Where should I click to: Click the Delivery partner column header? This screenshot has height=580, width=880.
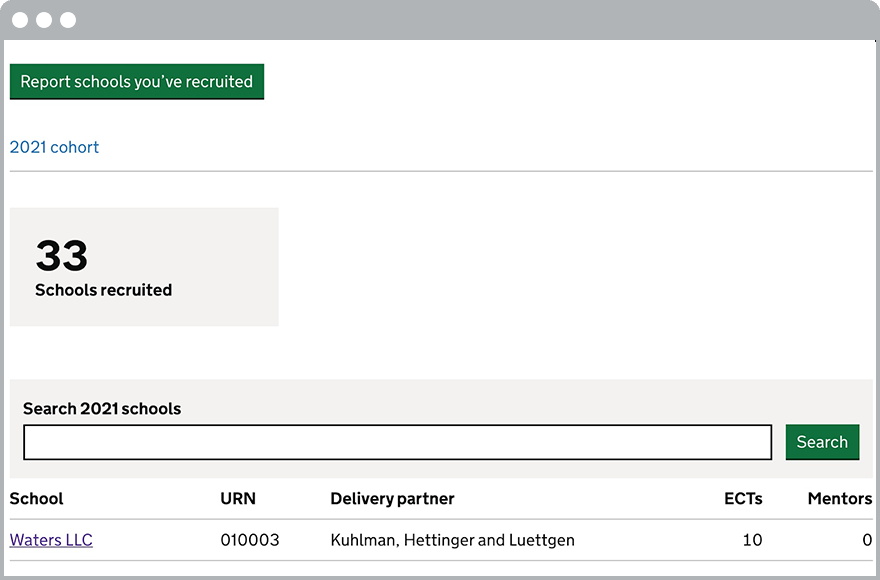click(x=392, y=498)
